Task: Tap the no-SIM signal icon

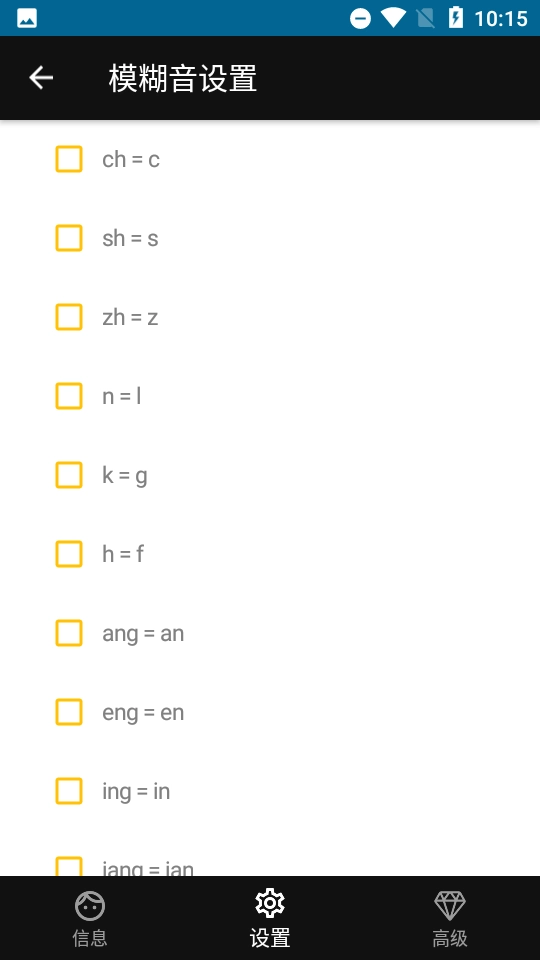Action: coord(425,18)
